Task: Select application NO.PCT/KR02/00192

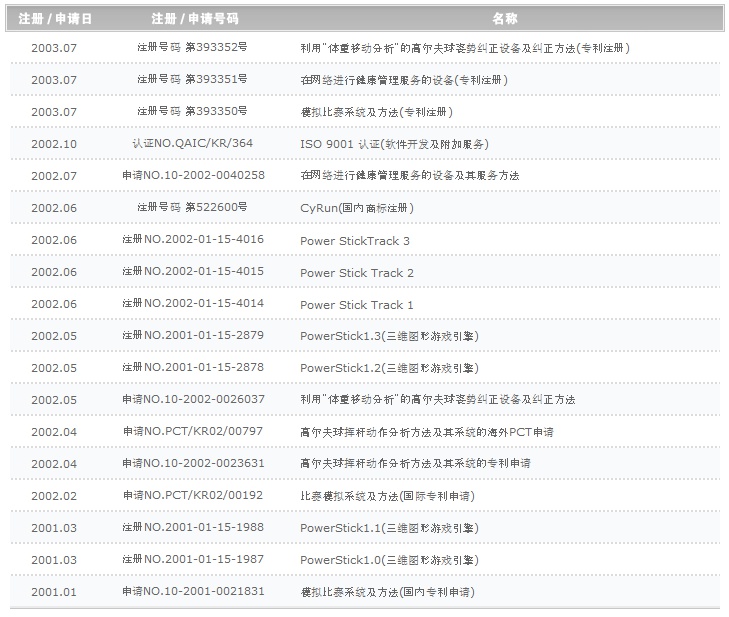Action: [193, 495]
